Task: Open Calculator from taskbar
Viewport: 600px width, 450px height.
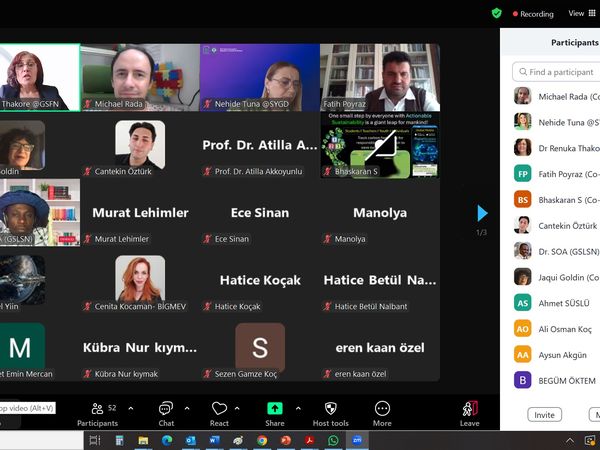Action: [119, 441]
